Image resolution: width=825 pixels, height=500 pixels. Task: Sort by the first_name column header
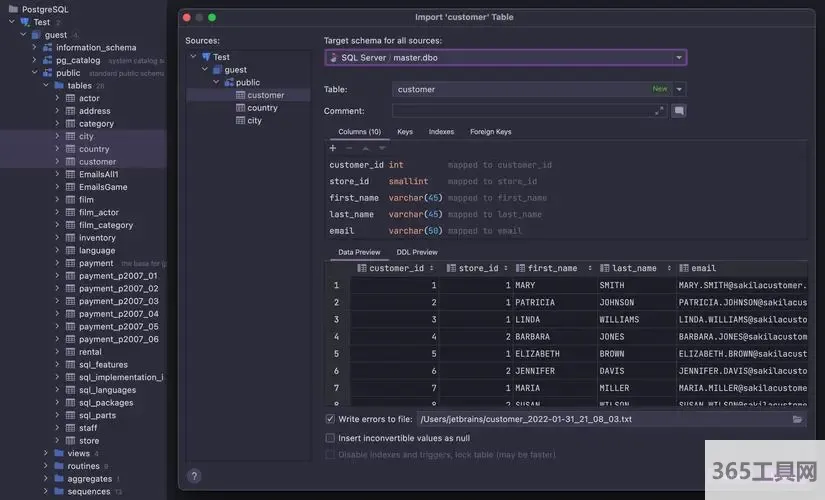pyautogui.click(x=552, y=268)
